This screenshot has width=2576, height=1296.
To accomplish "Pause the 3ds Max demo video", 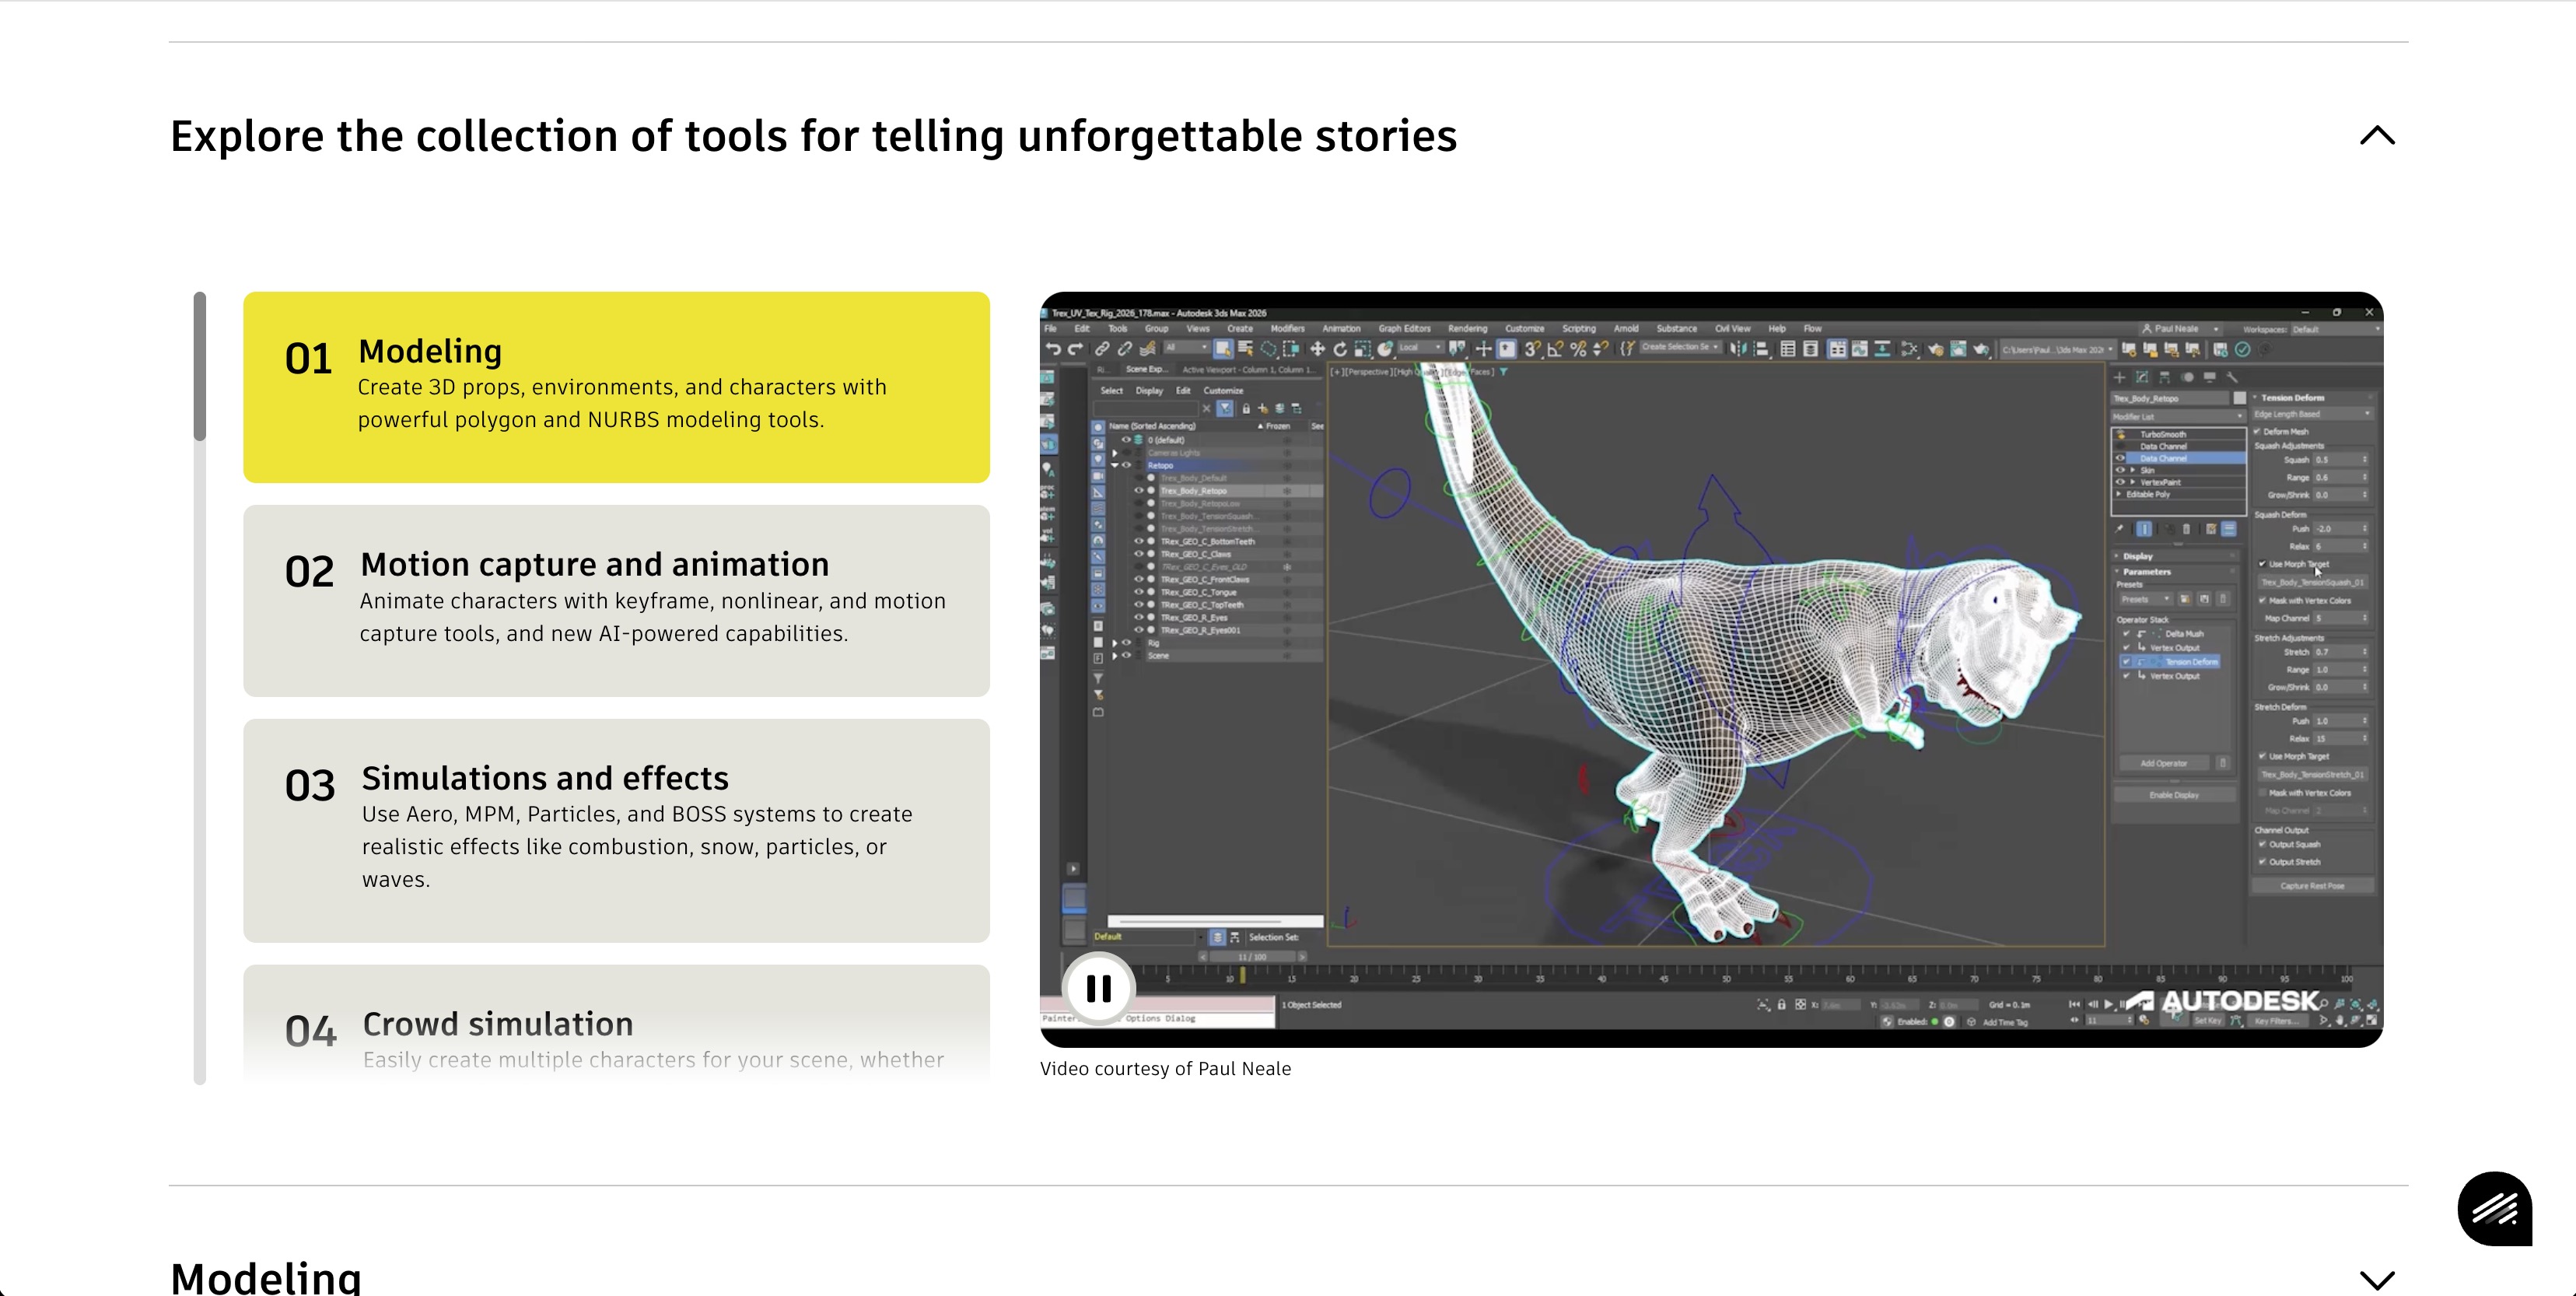I will click(1098, 989).
